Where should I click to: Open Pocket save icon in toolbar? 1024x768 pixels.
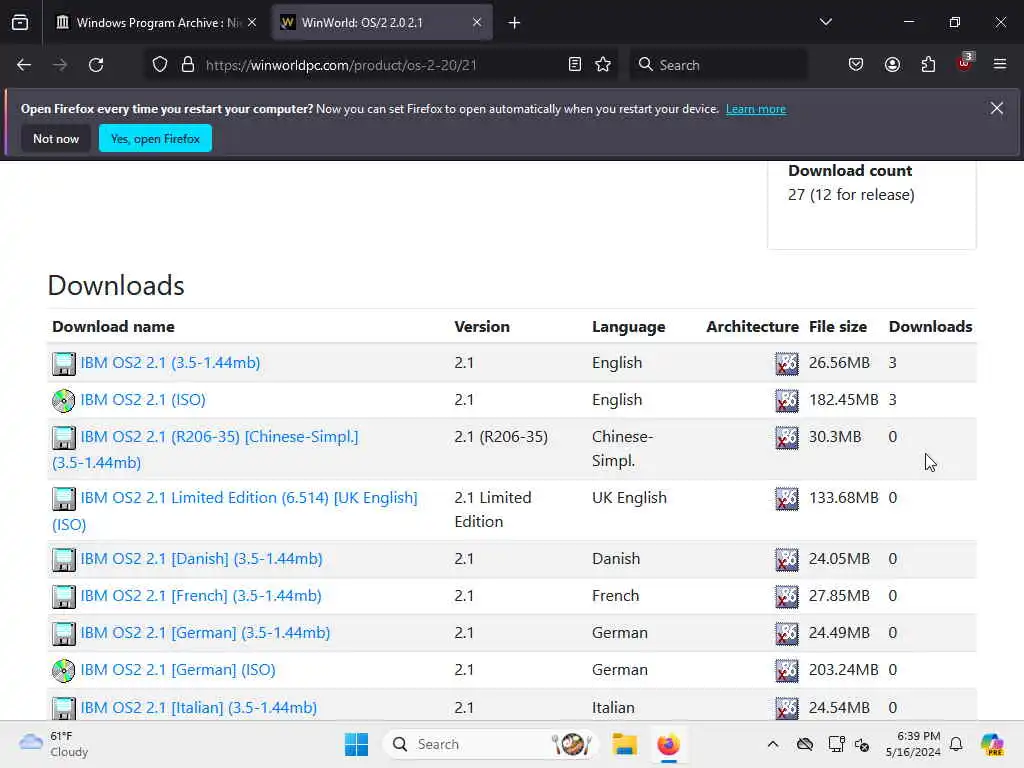[x=856, y=65]
